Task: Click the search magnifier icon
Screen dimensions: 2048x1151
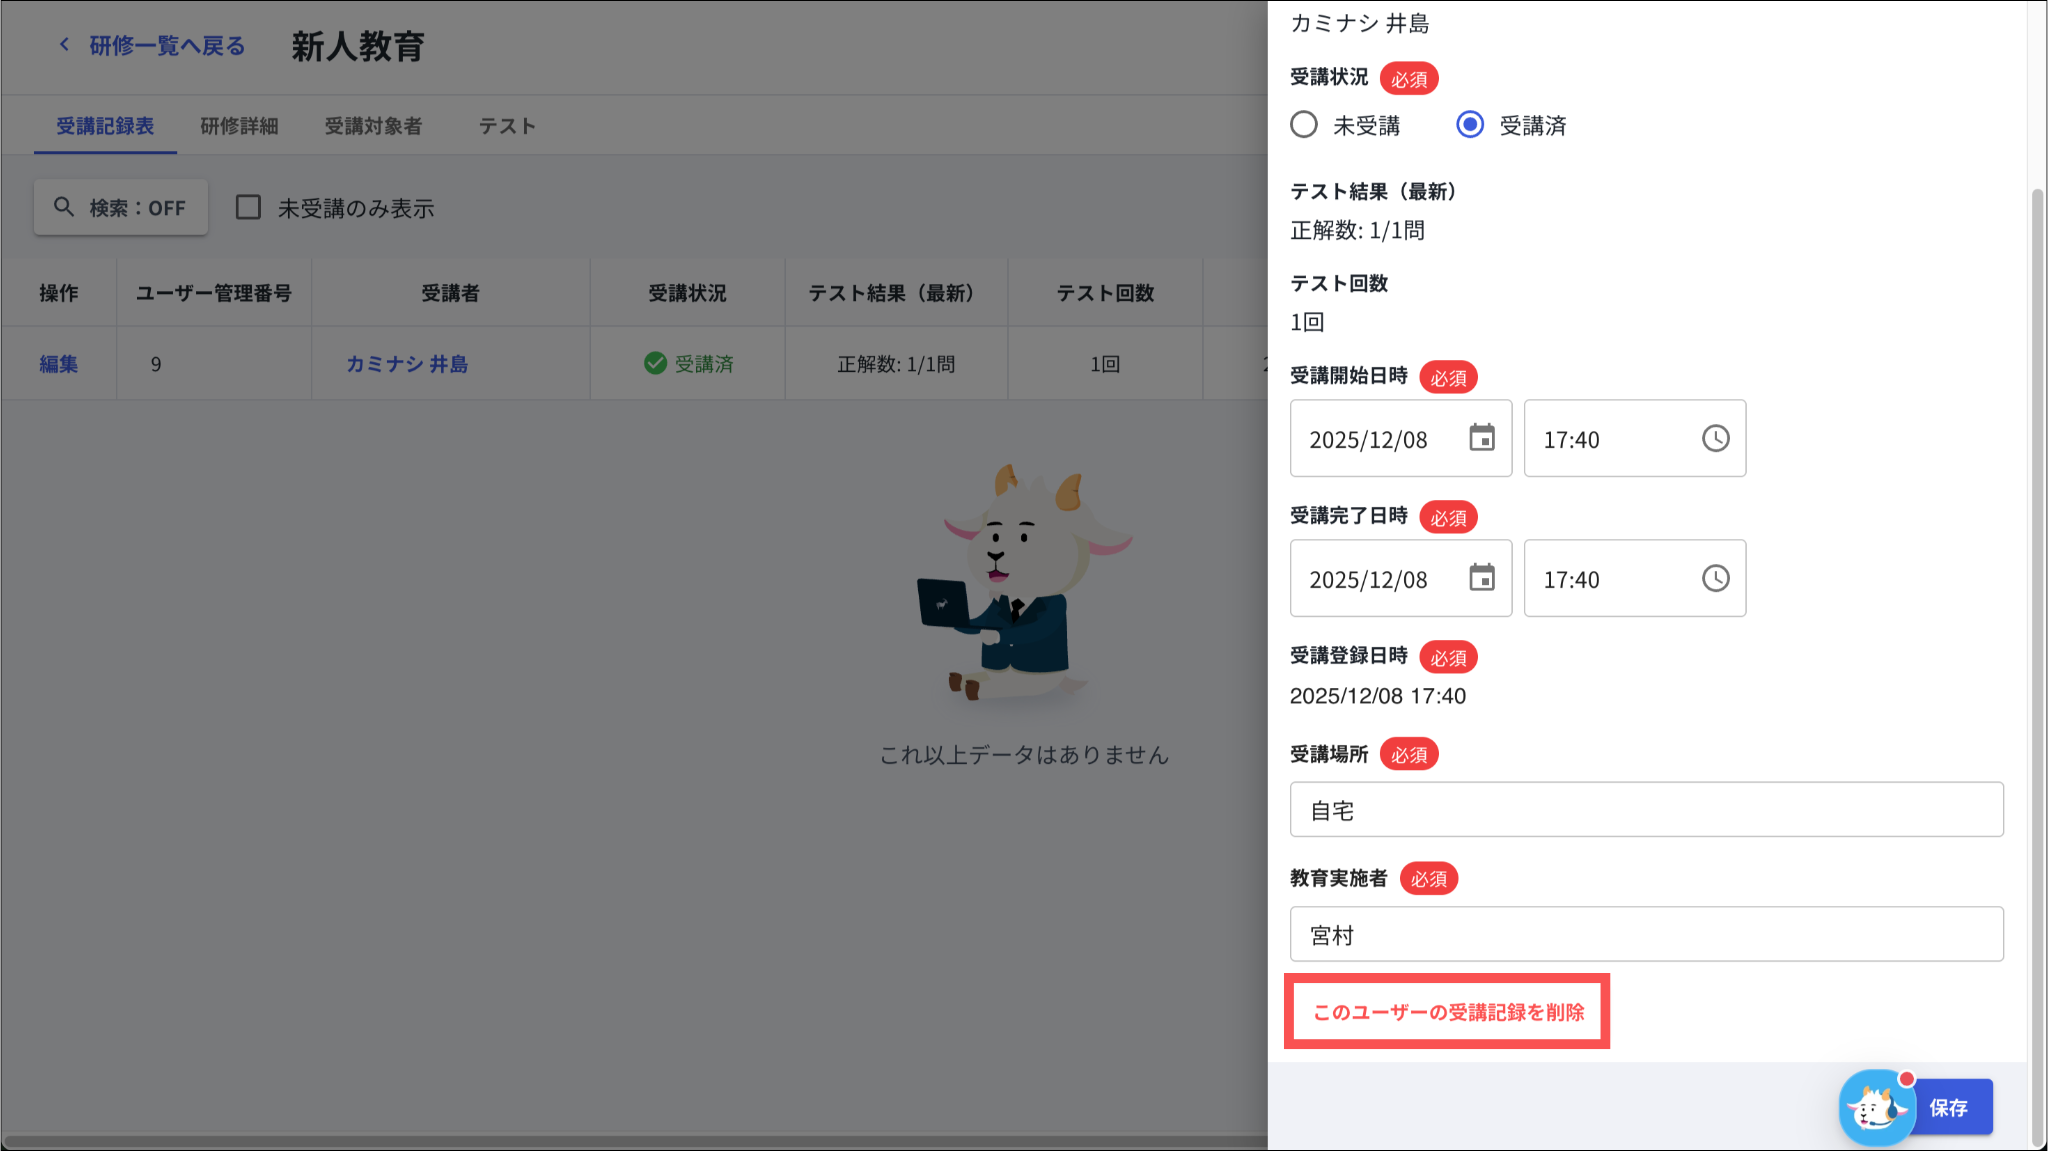Action: click(64, 207)
